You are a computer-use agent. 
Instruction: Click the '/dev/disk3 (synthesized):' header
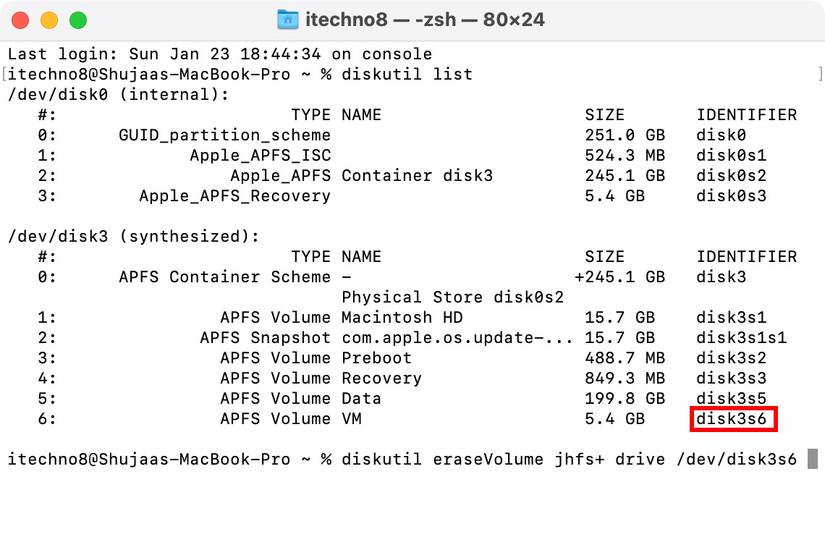tap(134, 237)
